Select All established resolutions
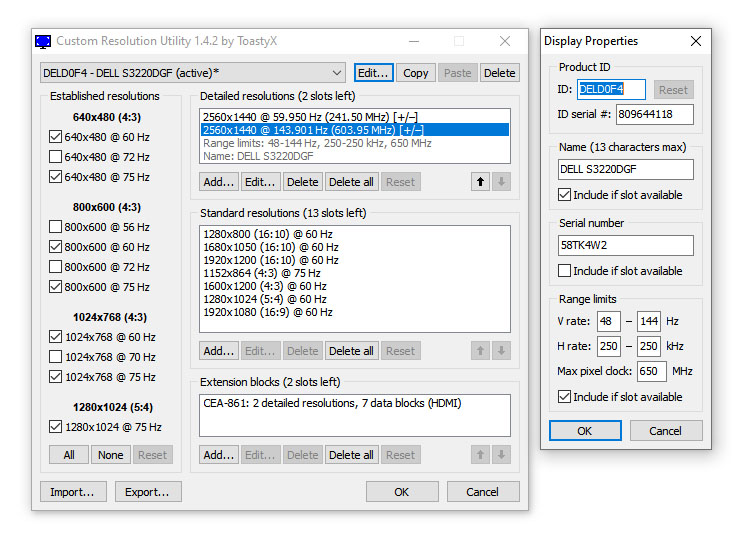The height and width of the screenshot is (540, 740). (x=69, y=455)
